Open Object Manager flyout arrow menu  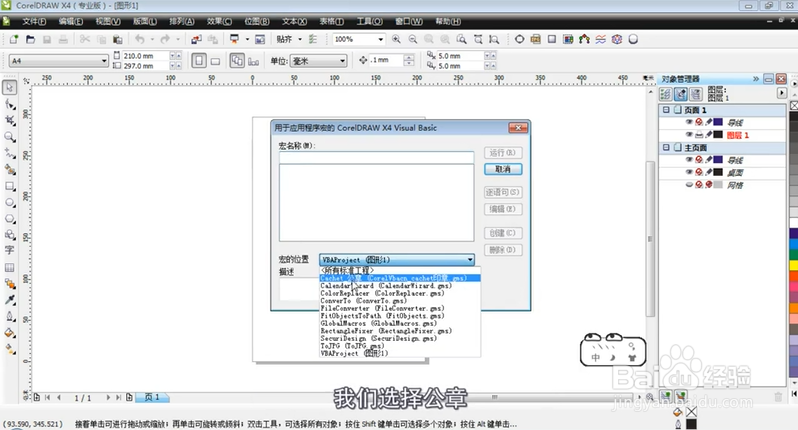pos(782,93)
